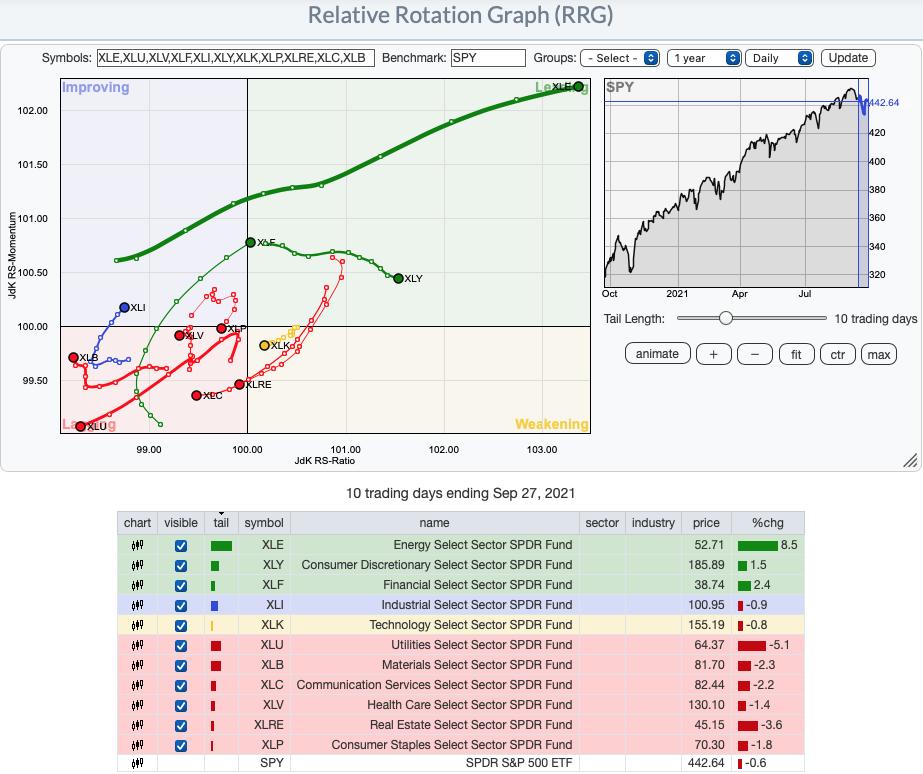Open the chart icon for XLF row
This screenshot has width=923, height=774.
click(137, 586)
